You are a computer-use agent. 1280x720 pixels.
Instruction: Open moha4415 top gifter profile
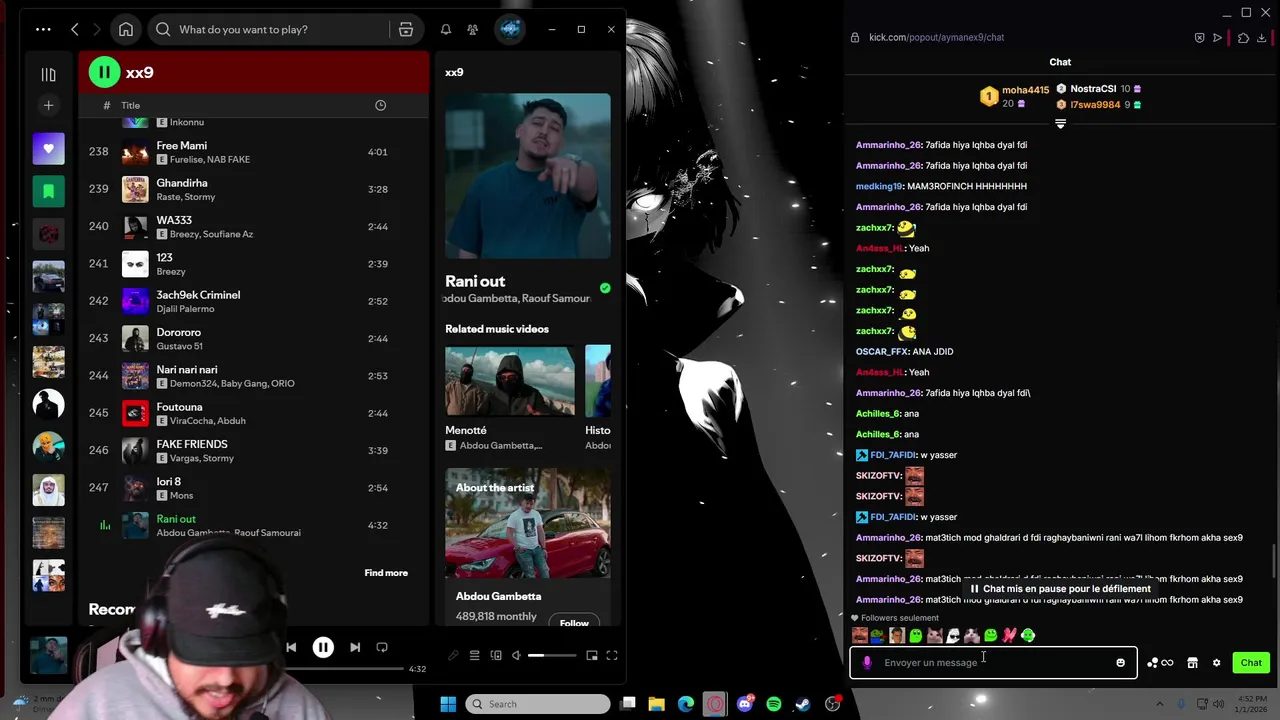(1026, 90)
